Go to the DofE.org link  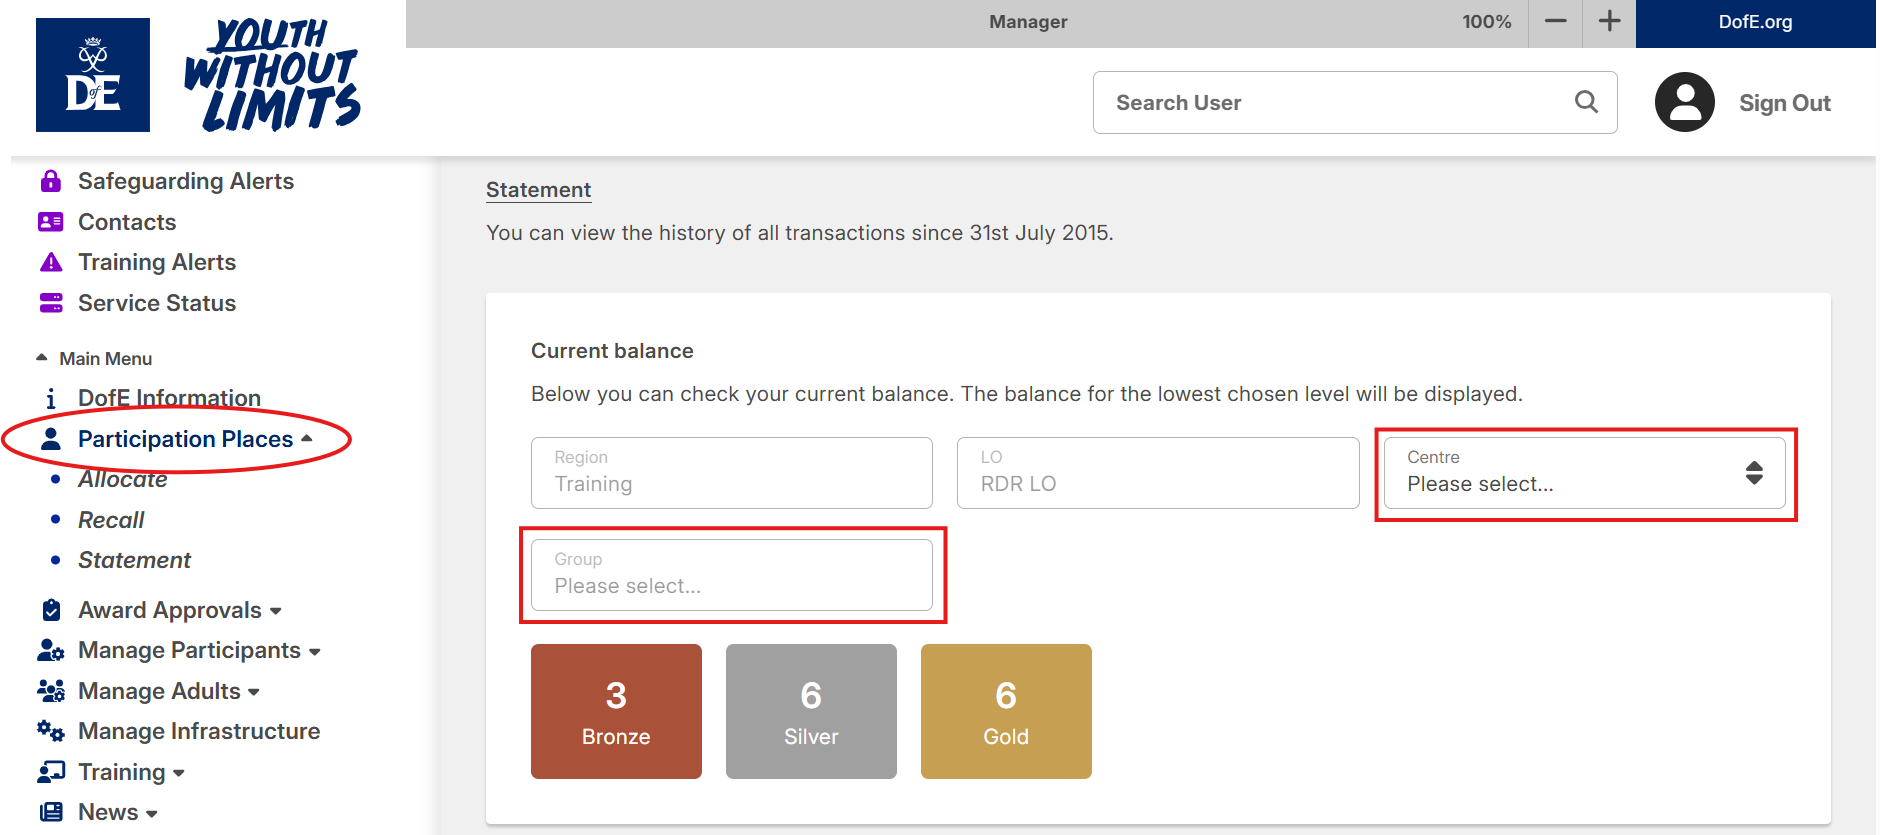click(x=1755, y=22)
